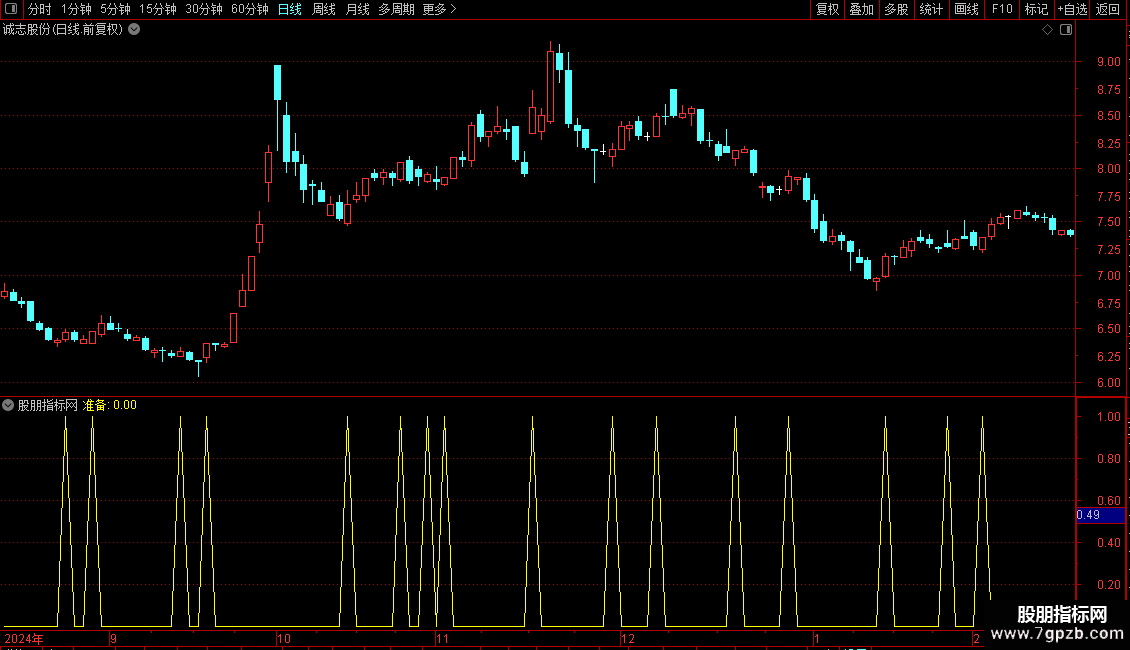Click the blue 0.49 value marker
This screenshot has height=650, width=1130.
[1100, 515]
